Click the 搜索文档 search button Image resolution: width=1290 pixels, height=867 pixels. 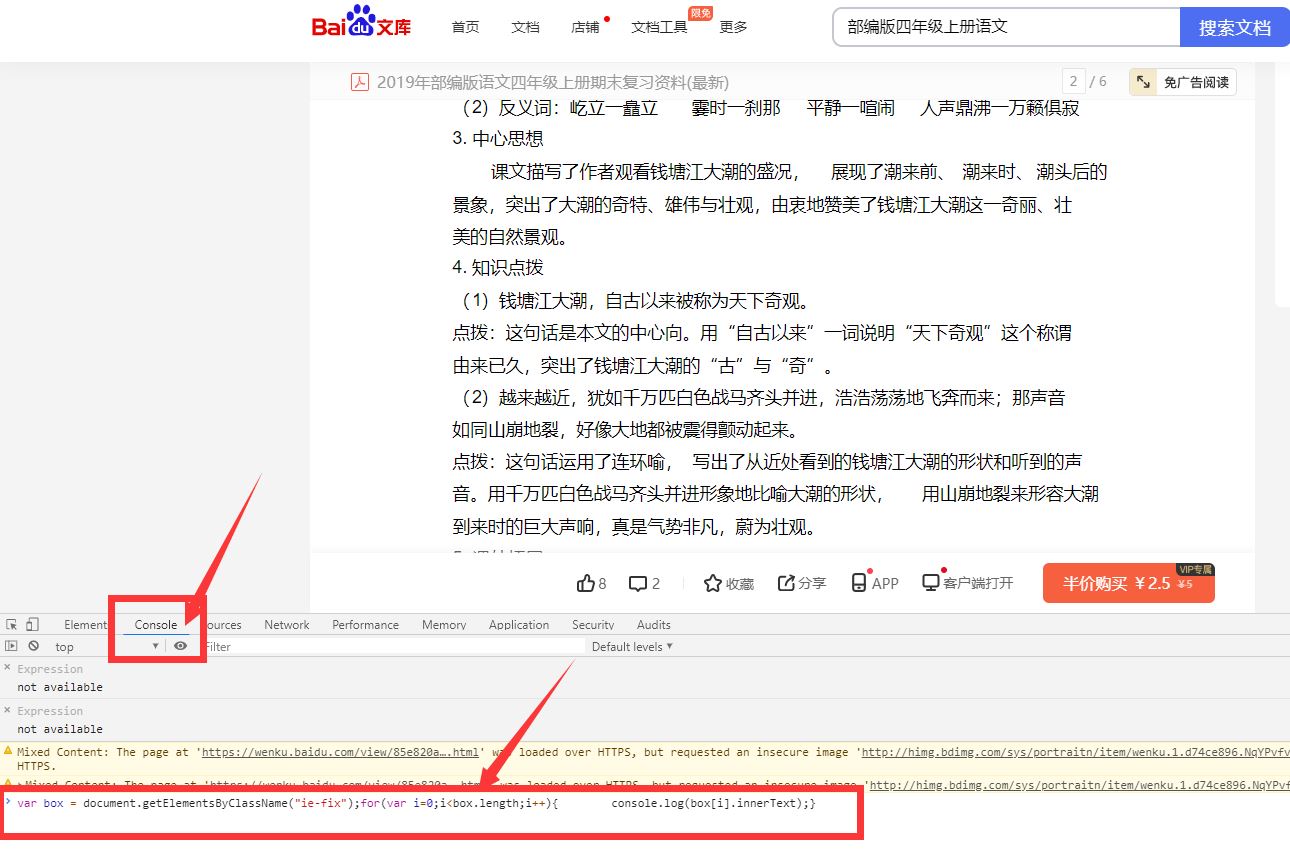(x=1234, y=28)
